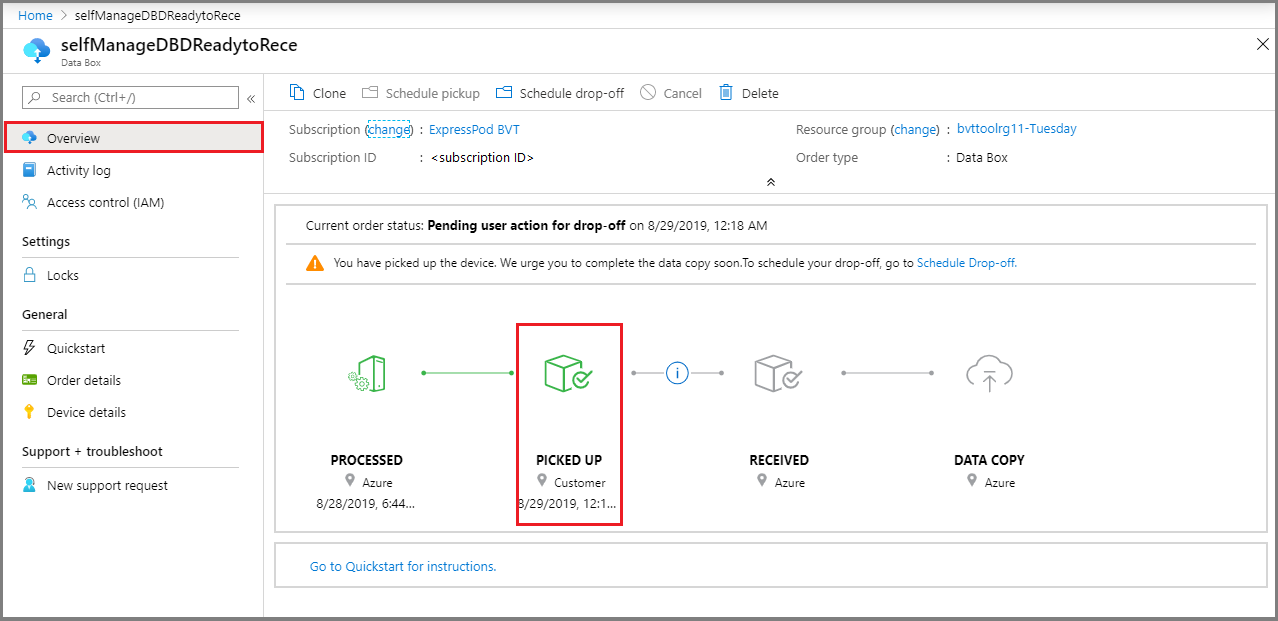Click the Processed stage server icon
Image resolution: width=1278 pixels, height=621 pixels.
coord(367,373)
